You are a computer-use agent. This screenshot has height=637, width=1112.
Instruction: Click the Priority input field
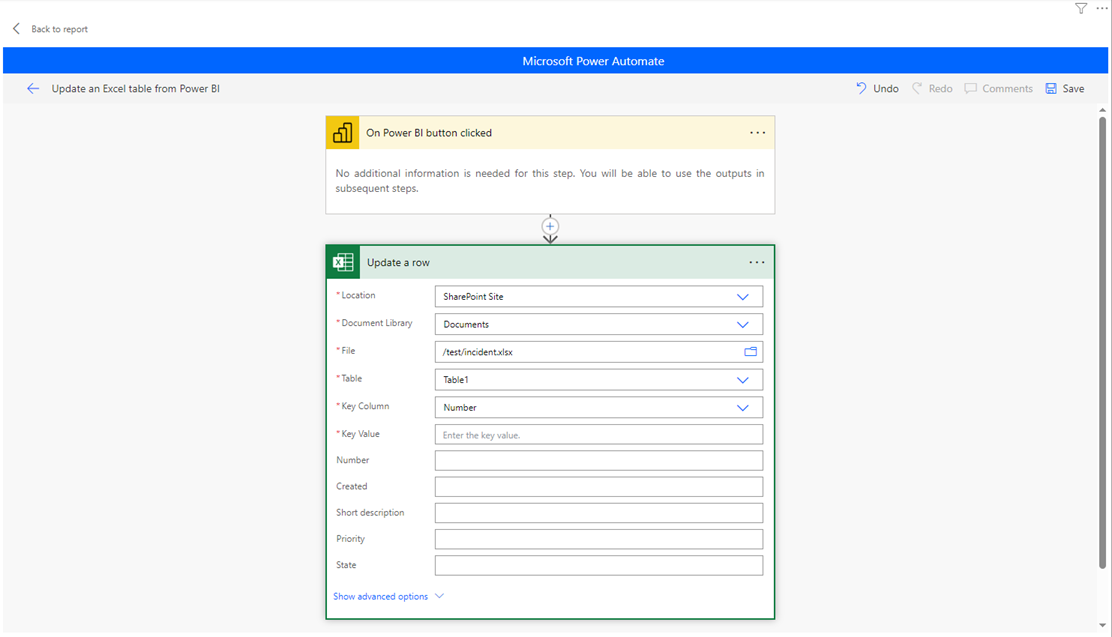[599, 539]
